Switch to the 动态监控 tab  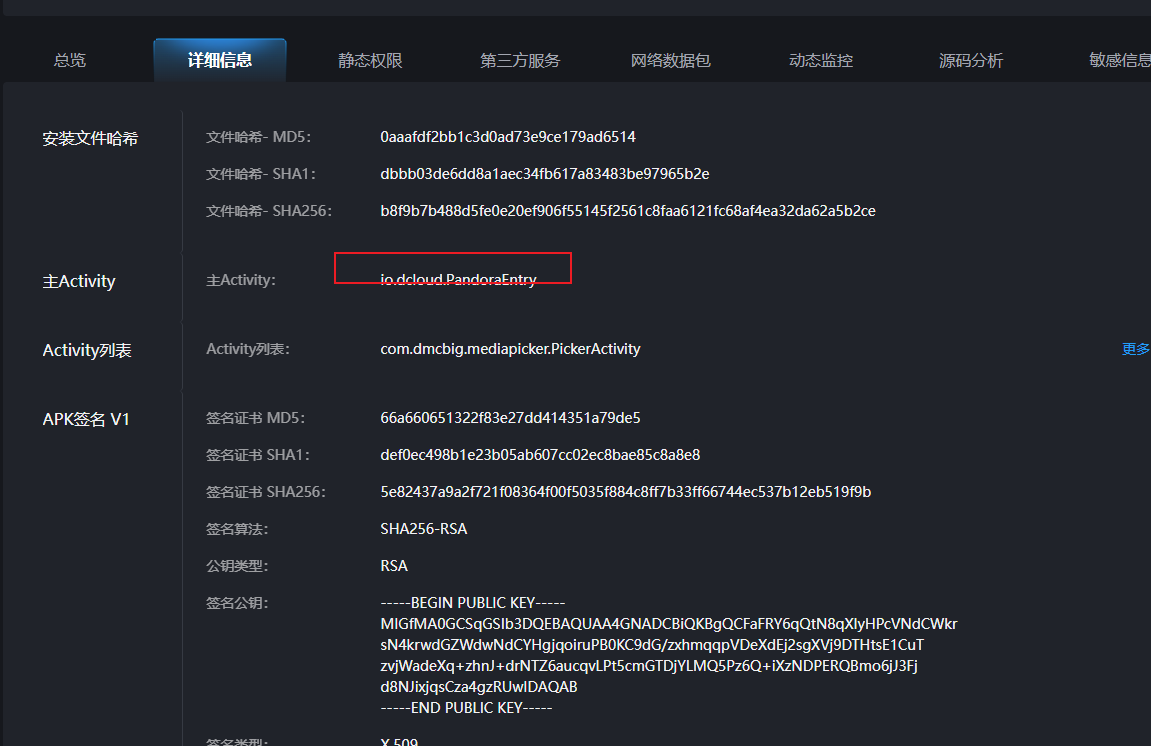click(821, 61)
